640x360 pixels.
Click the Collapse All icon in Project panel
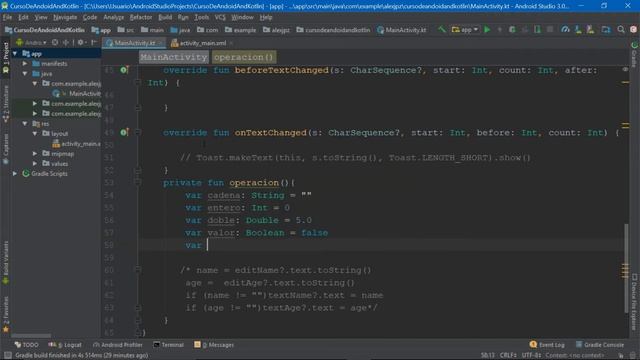click(65, 42)
